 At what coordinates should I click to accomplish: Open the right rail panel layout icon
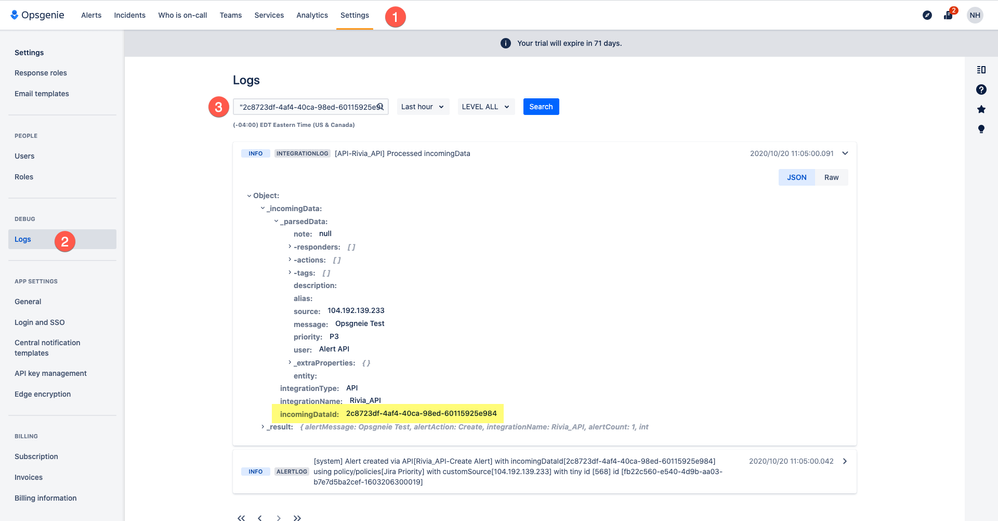(x=981, y=70)
